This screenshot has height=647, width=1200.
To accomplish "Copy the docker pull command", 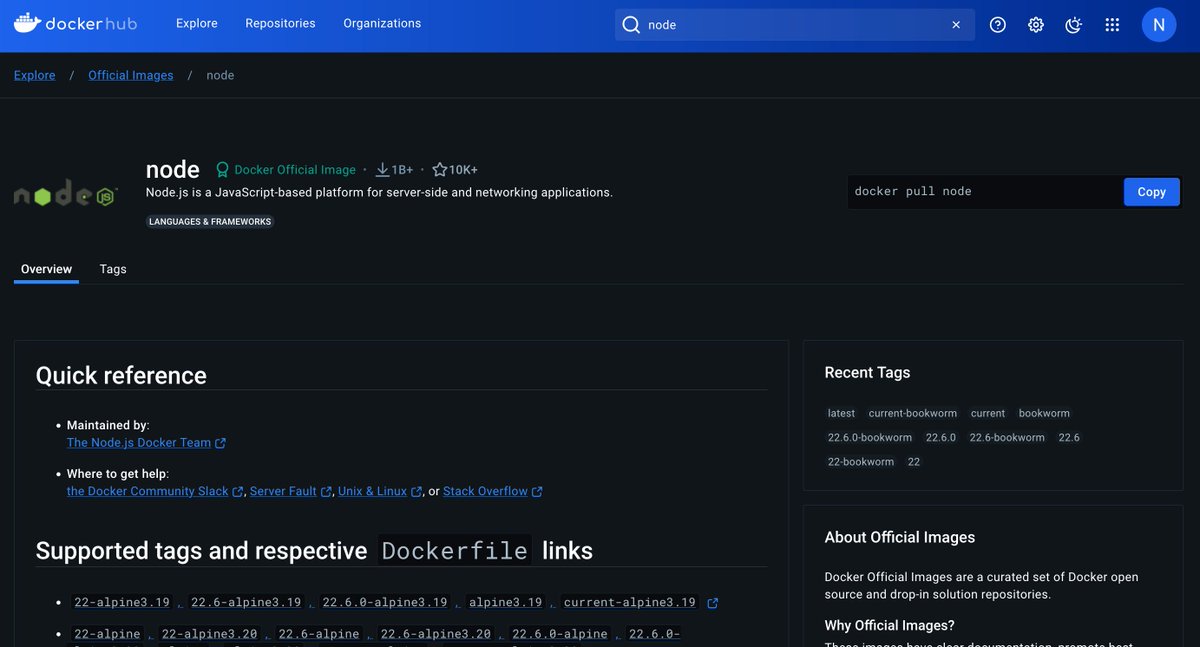I will click(1152, 192).
